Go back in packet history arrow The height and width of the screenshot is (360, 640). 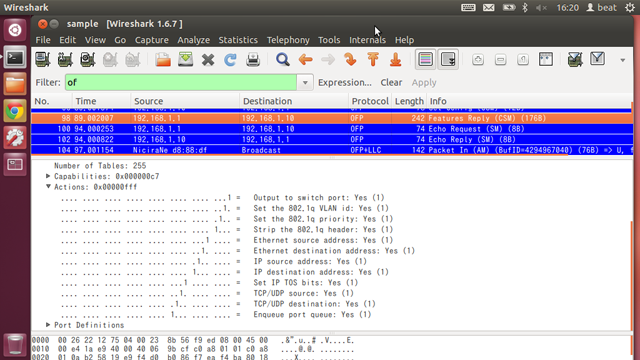(305, 60)
